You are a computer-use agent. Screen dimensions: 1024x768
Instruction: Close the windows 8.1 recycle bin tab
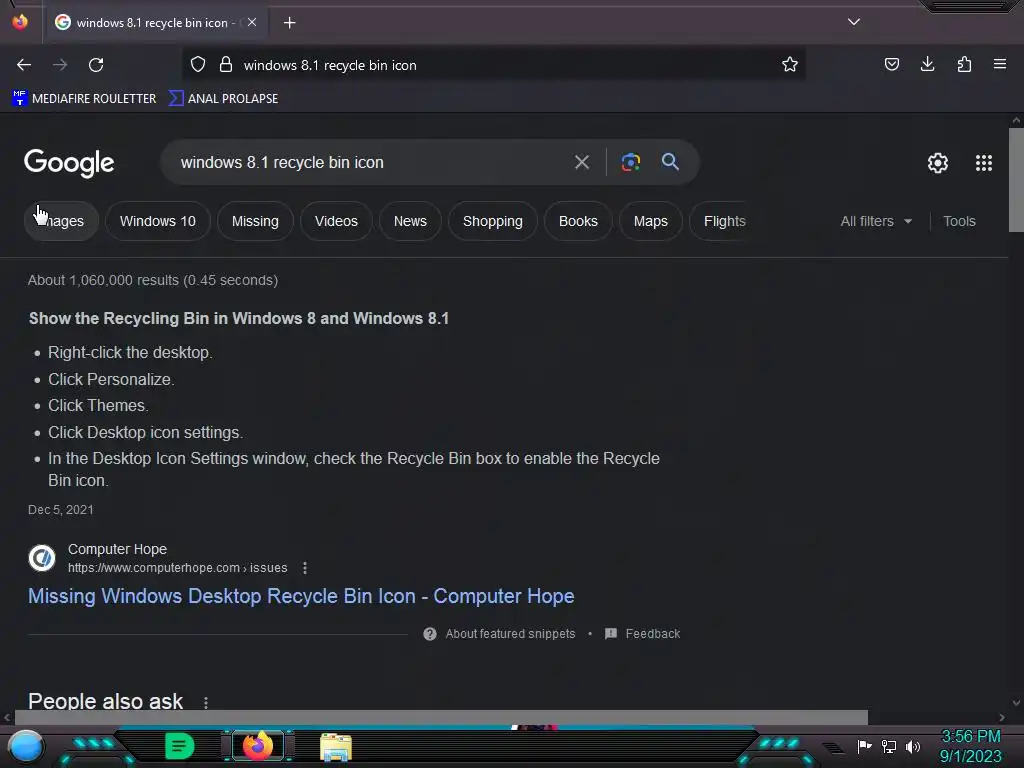pyautogui.click(x=252, y=22)
